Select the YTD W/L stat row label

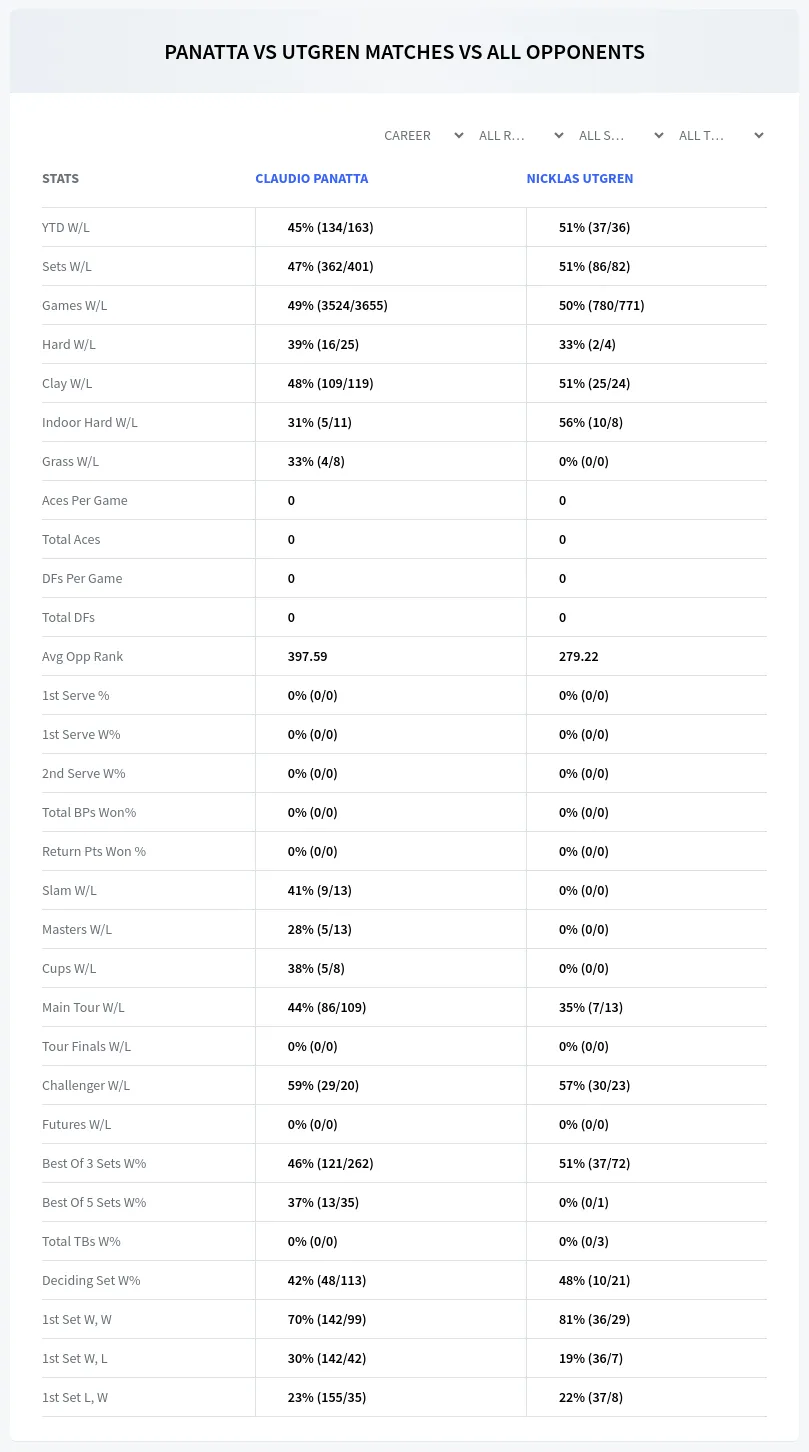pos(66,227)
